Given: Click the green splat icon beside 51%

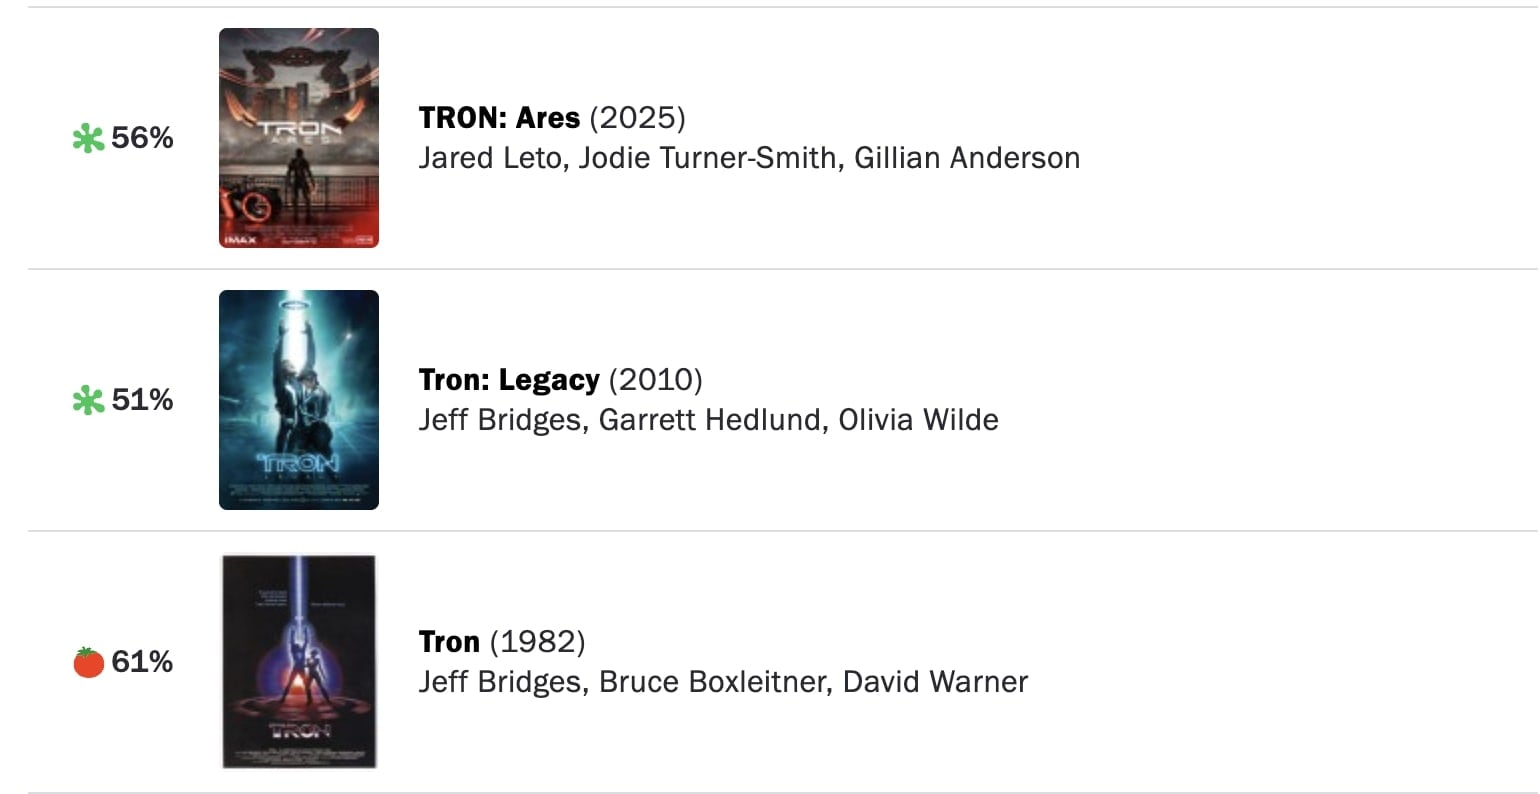Looking at the screenshot, I should [x=88, y=401].
